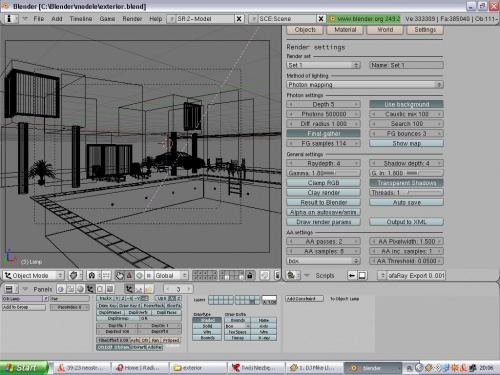This screenshot has height=375, width=500.
Task: Collapse header menus triangle beside Panels
Action: 25,289
